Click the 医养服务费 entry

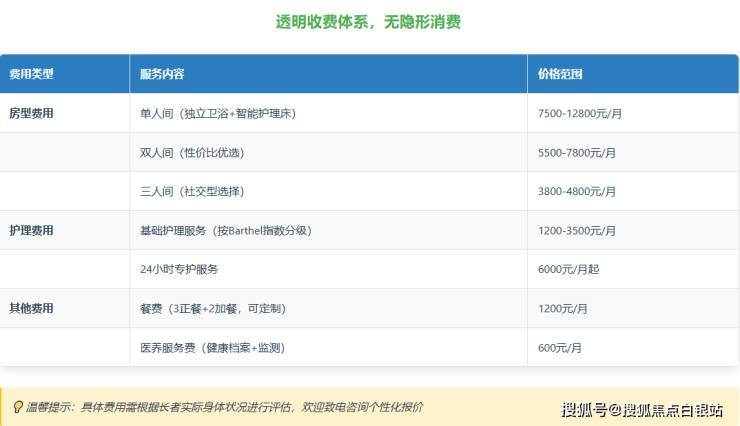(212, 347)
